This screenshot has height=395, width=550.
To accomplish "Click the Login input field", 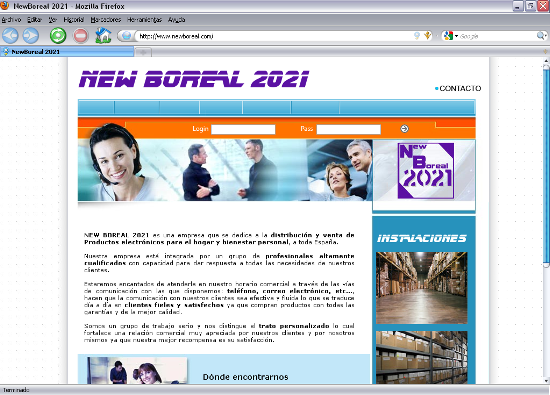I will coord(243,129).
